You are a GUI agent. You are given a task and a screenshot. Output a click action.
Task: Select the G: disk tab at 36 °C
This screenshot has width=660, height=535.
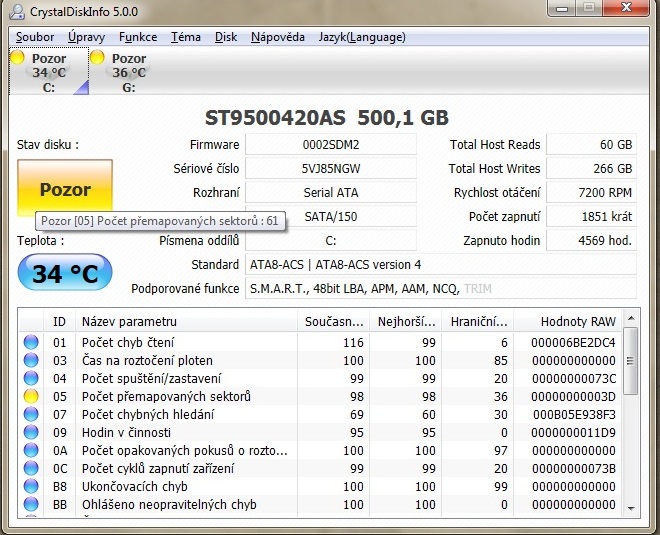[129, 72]
